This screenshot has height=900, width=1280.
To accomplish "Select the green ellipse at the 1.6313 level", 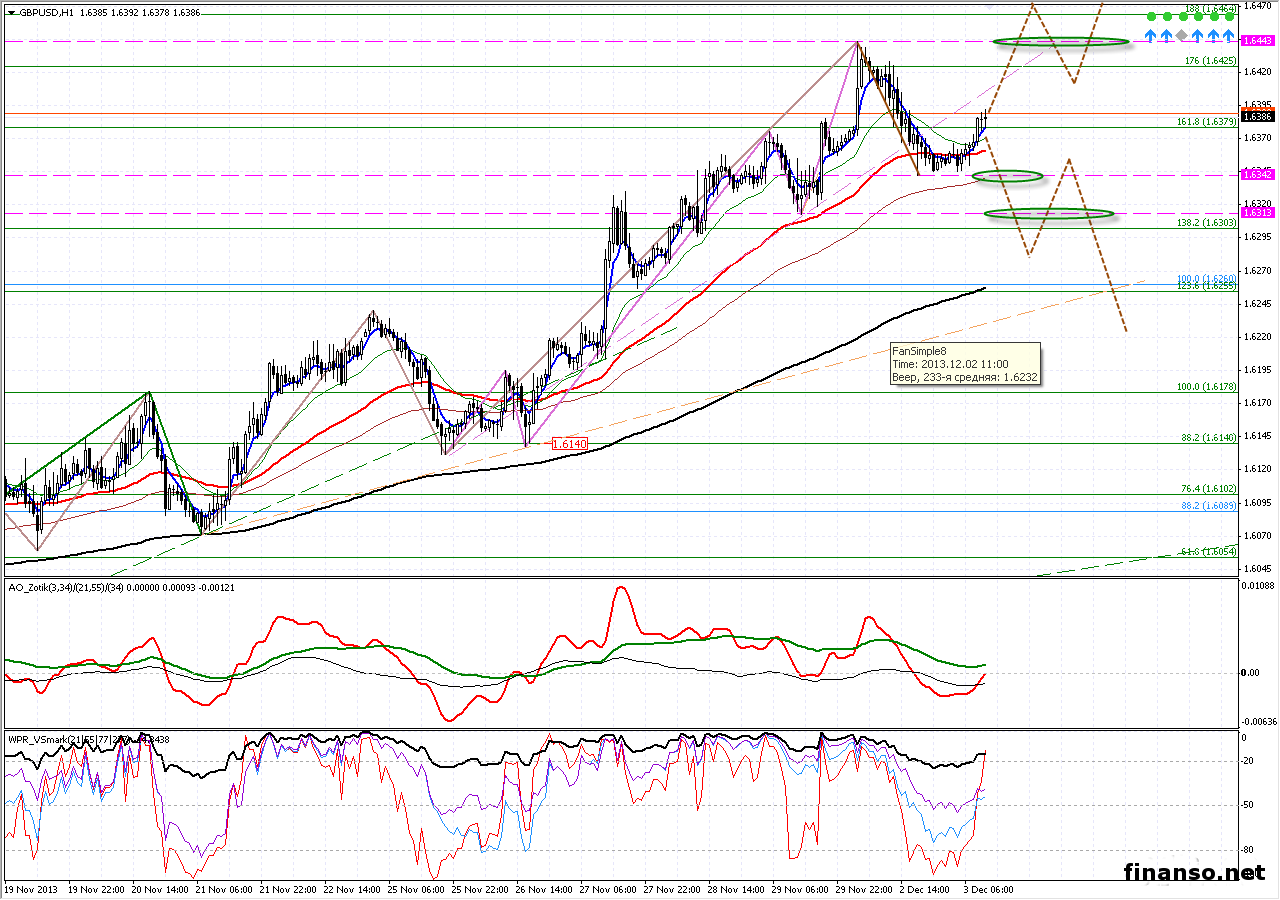I will 1048,213.
